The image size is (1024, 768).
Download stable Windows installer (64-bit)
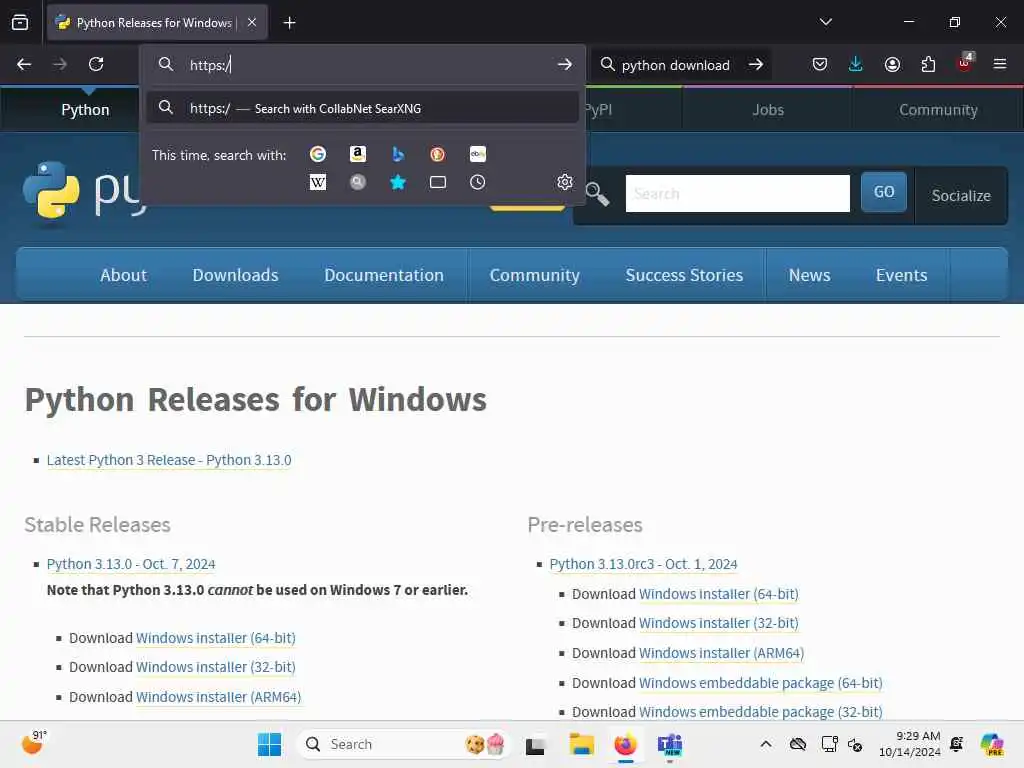(216, 638)
